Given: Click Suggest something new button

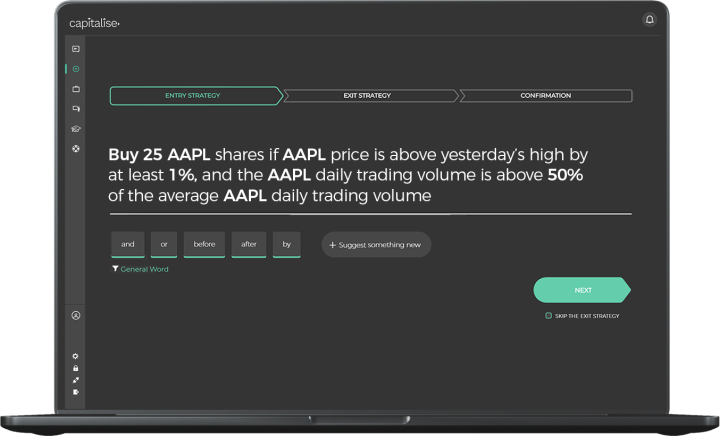Looking at the screenshot, I should point(376,245).
